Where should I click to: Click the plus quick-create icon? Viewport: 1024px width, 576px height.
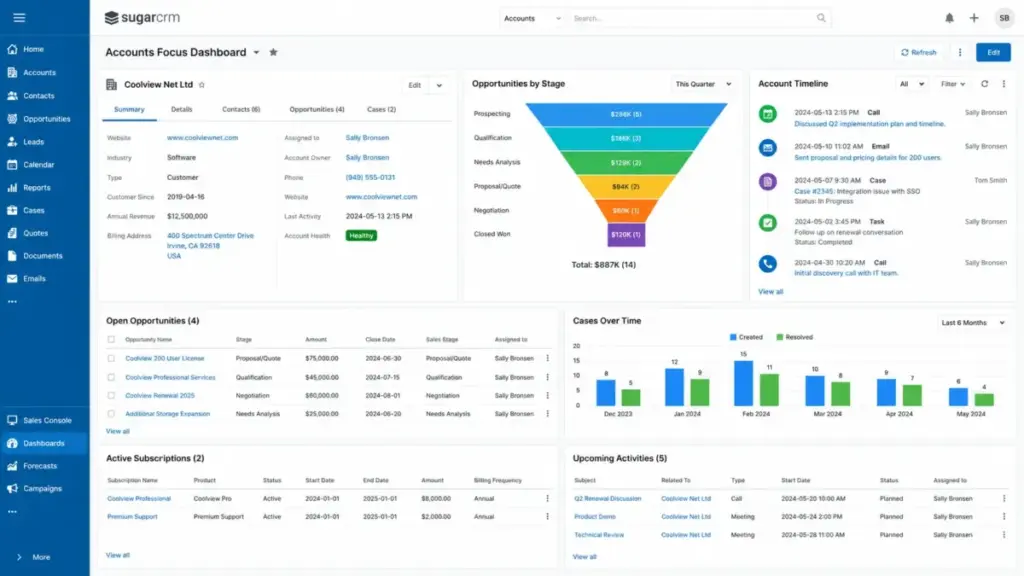974,18
